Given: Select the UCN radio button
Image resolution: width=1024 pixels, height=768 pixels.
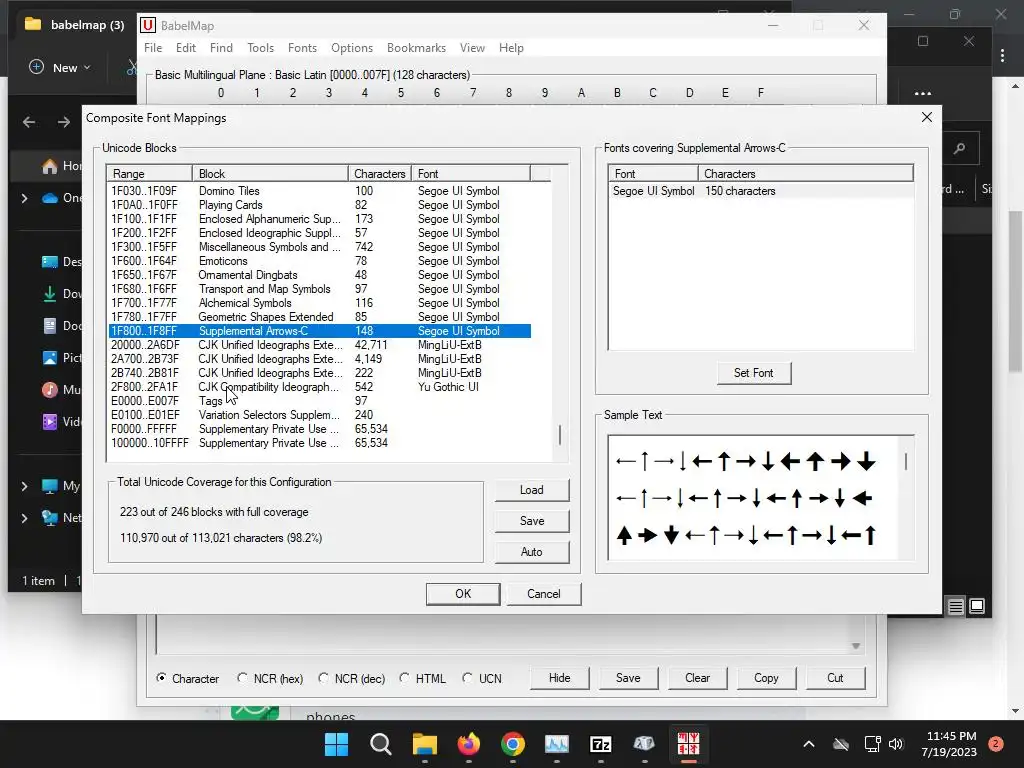Looking at the screenshot, I should 467,678.
